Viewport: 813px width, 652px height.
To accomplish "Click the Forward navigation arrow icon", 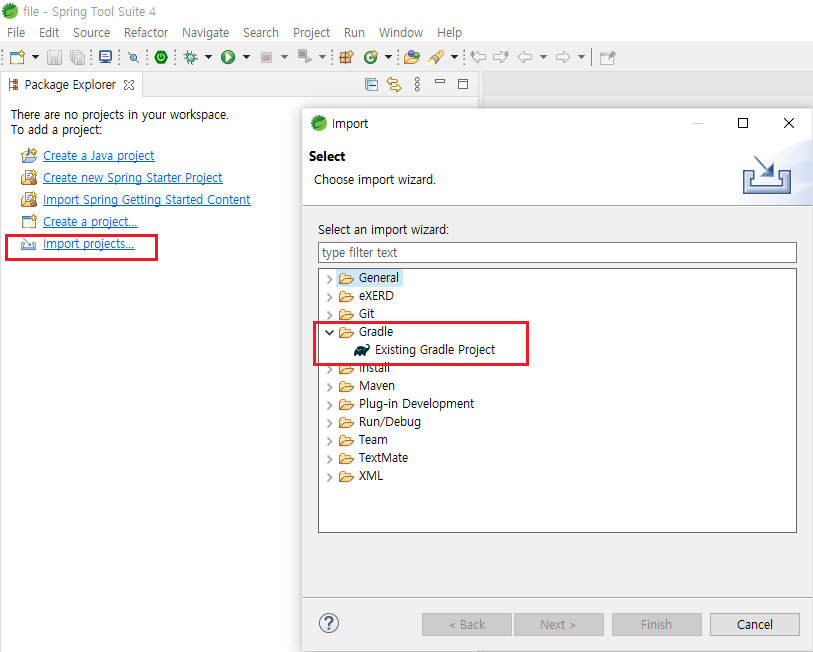I will [563, 57].
